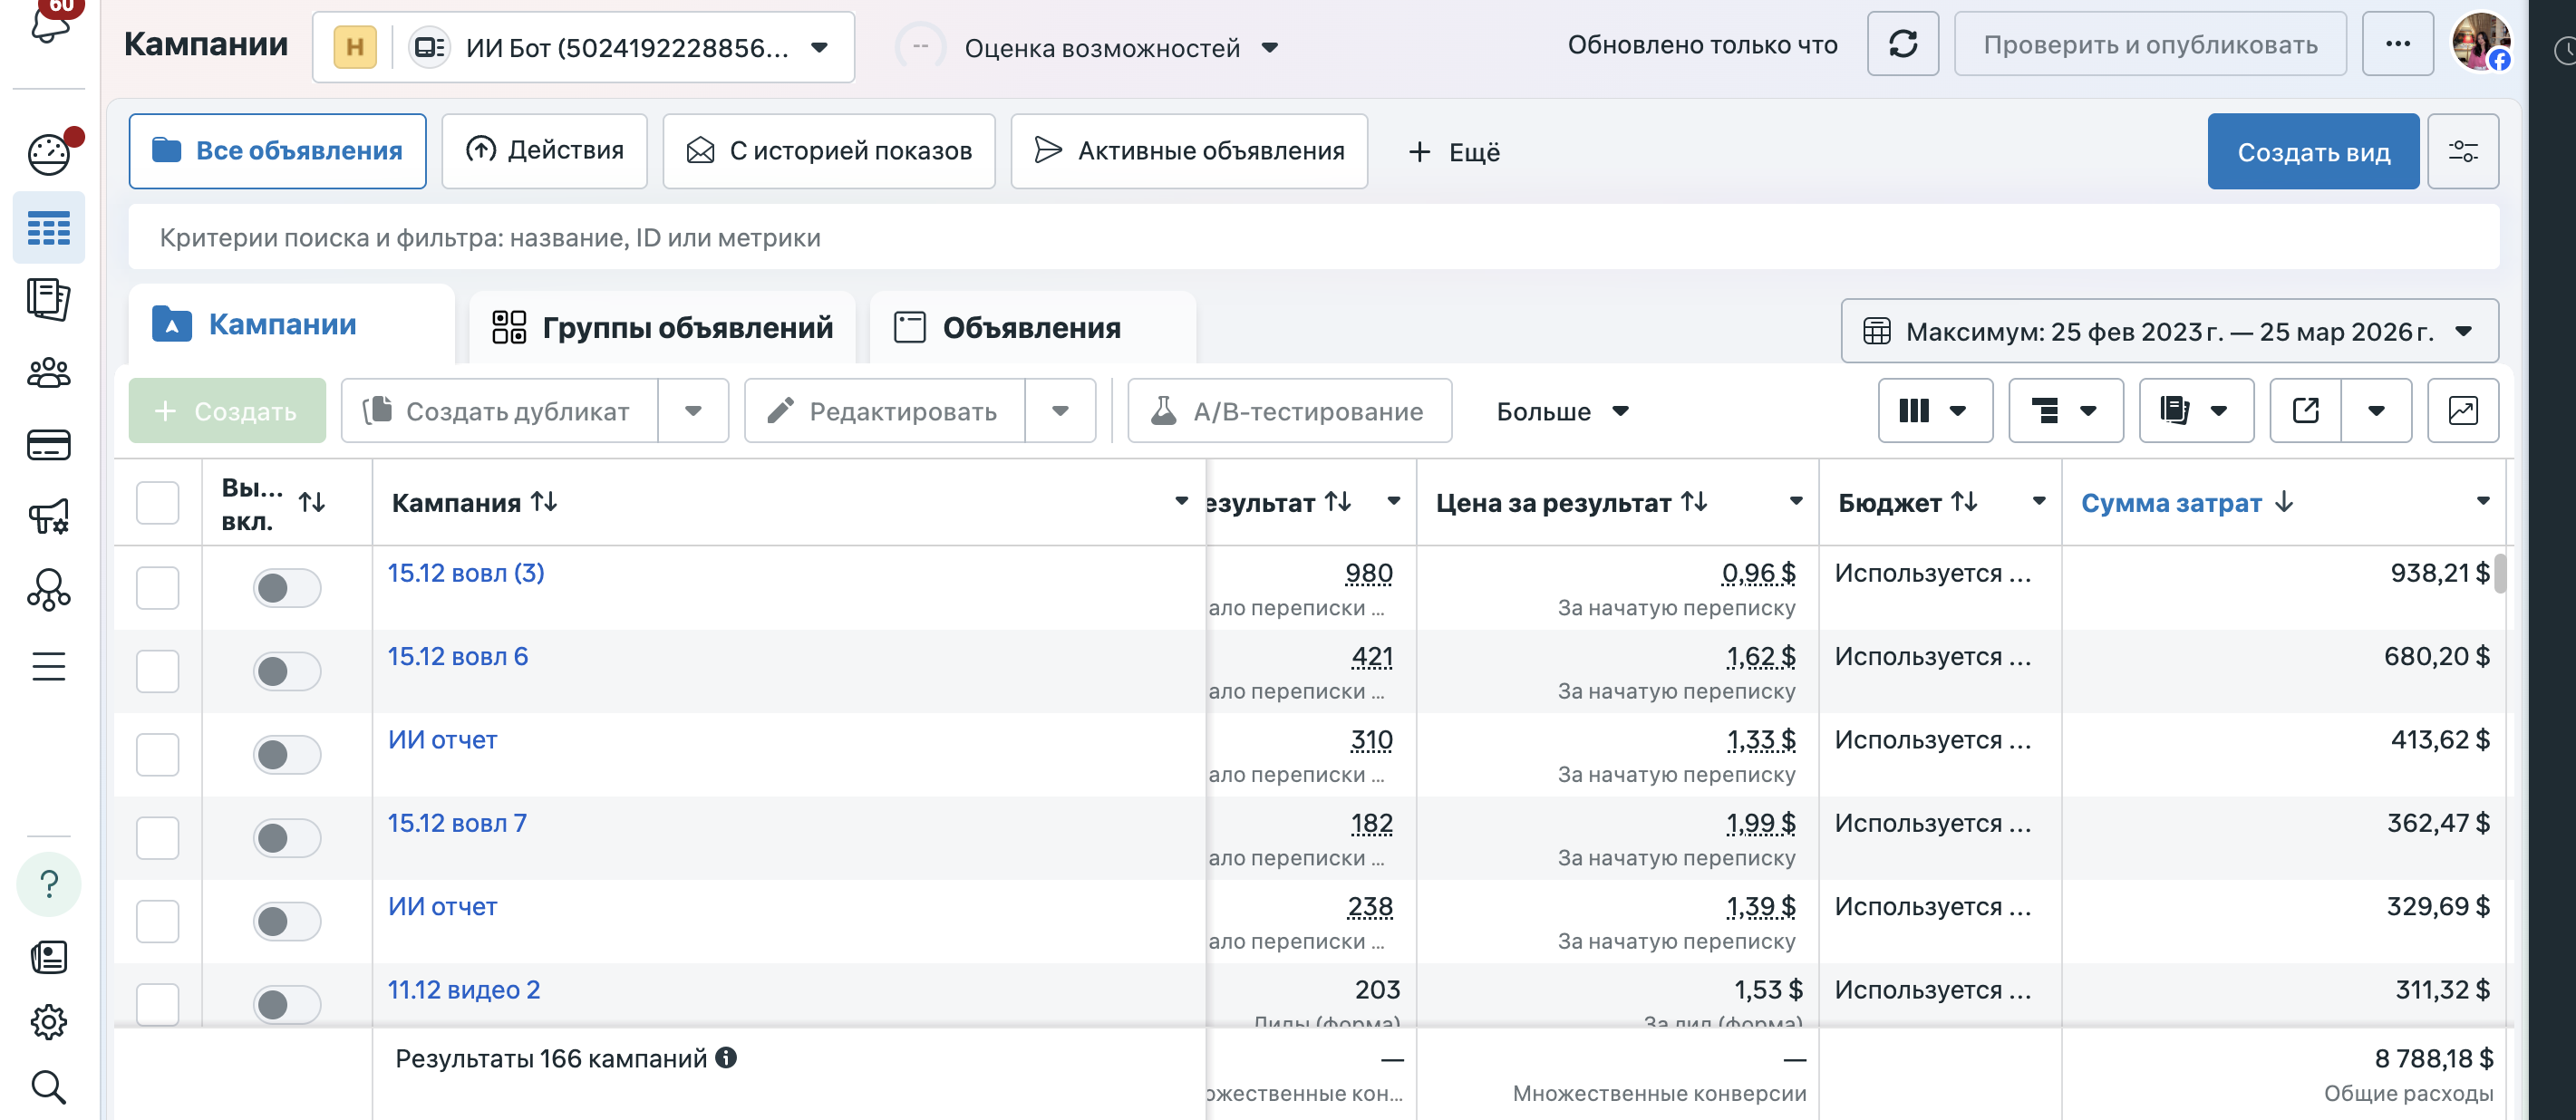Open the Campaigns table icon in sidebar

coord(49,229)
